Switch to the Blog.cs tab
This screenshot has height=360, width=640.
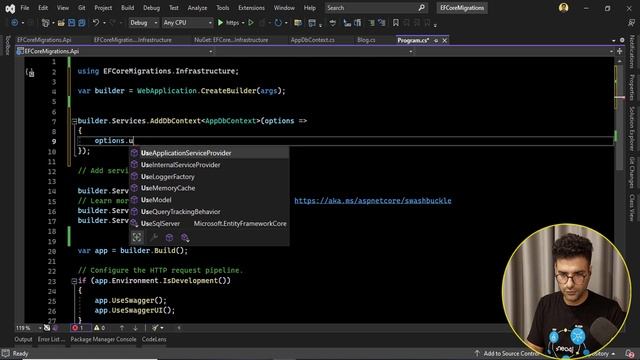[366, 40]
